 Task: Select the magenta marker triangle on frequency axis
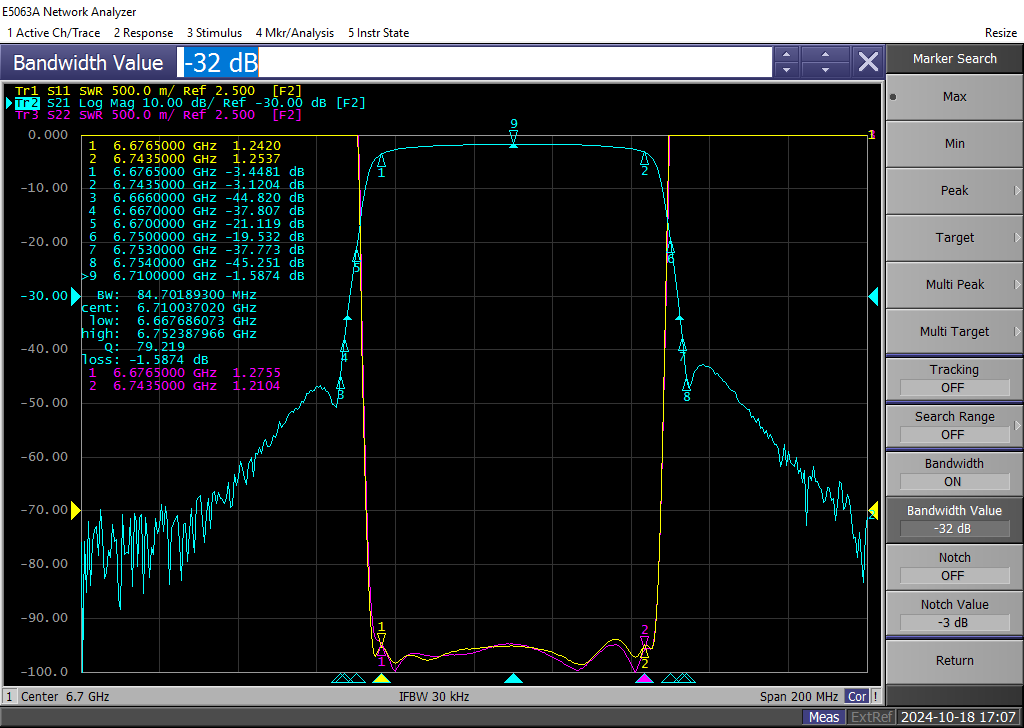(x=645, y=679)
